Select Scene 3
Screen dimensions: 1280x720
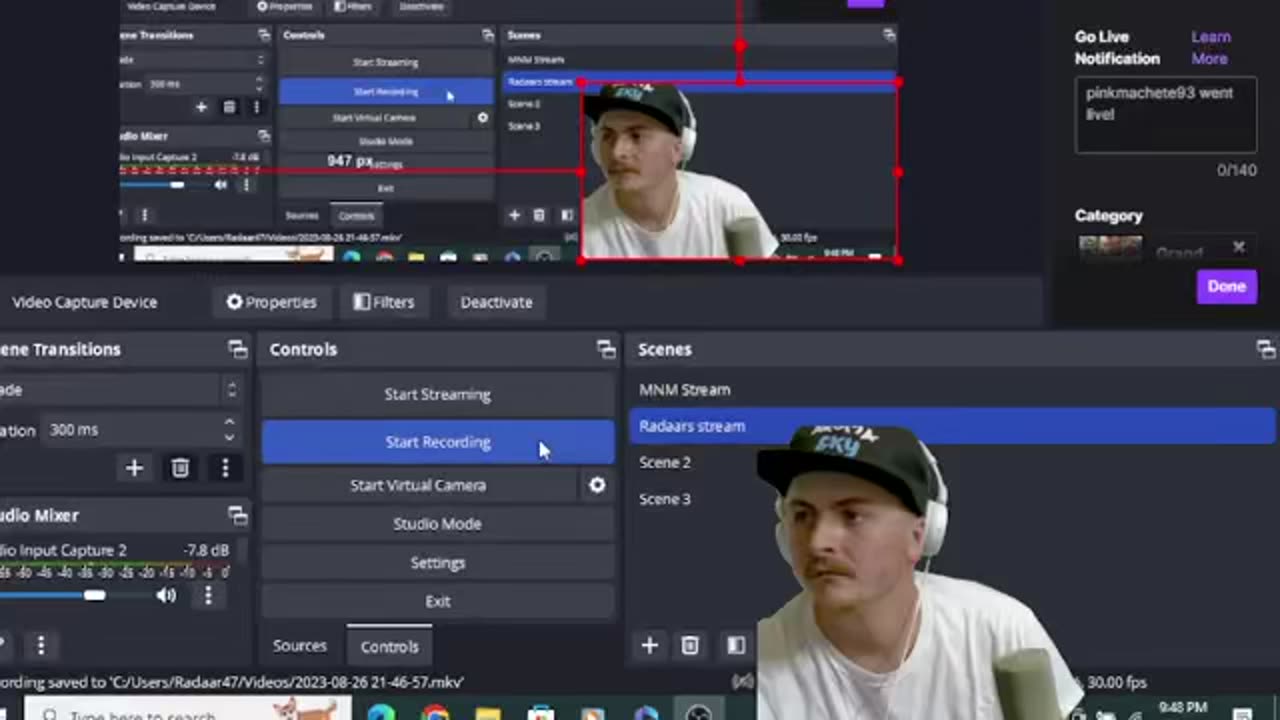point(665,499)
